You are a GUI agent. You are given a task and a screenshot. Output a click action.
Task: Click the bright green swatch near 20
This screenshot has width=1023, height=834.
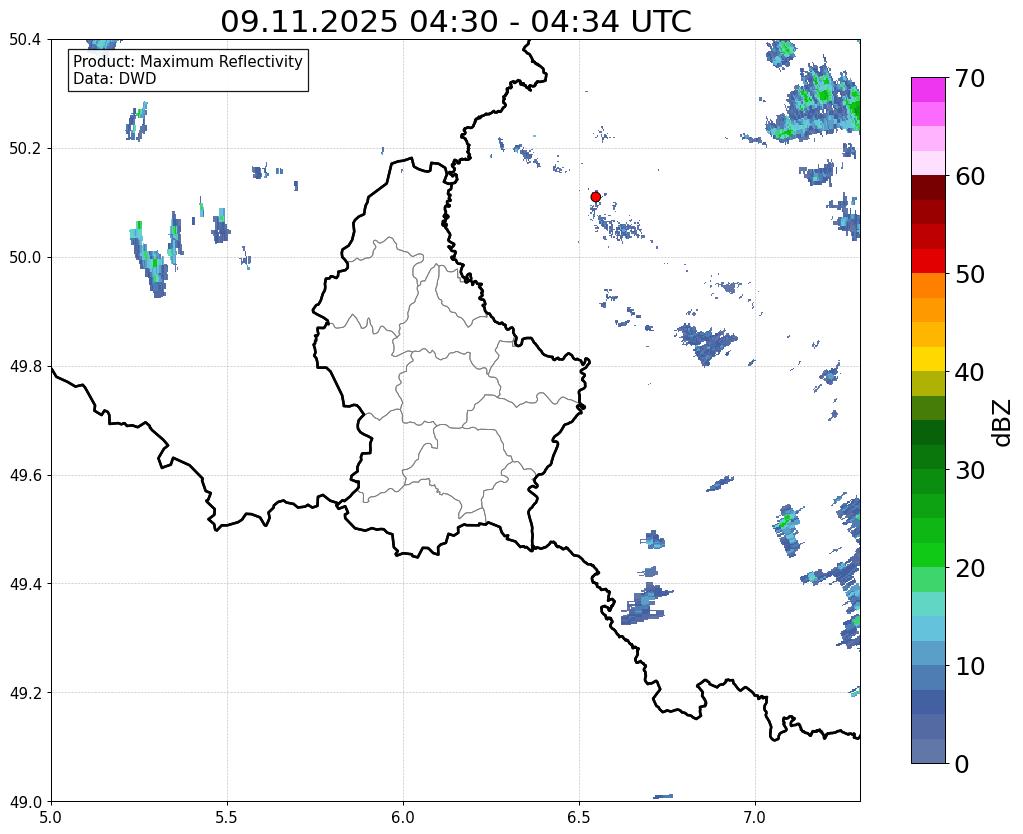click(x=928, y=555)
